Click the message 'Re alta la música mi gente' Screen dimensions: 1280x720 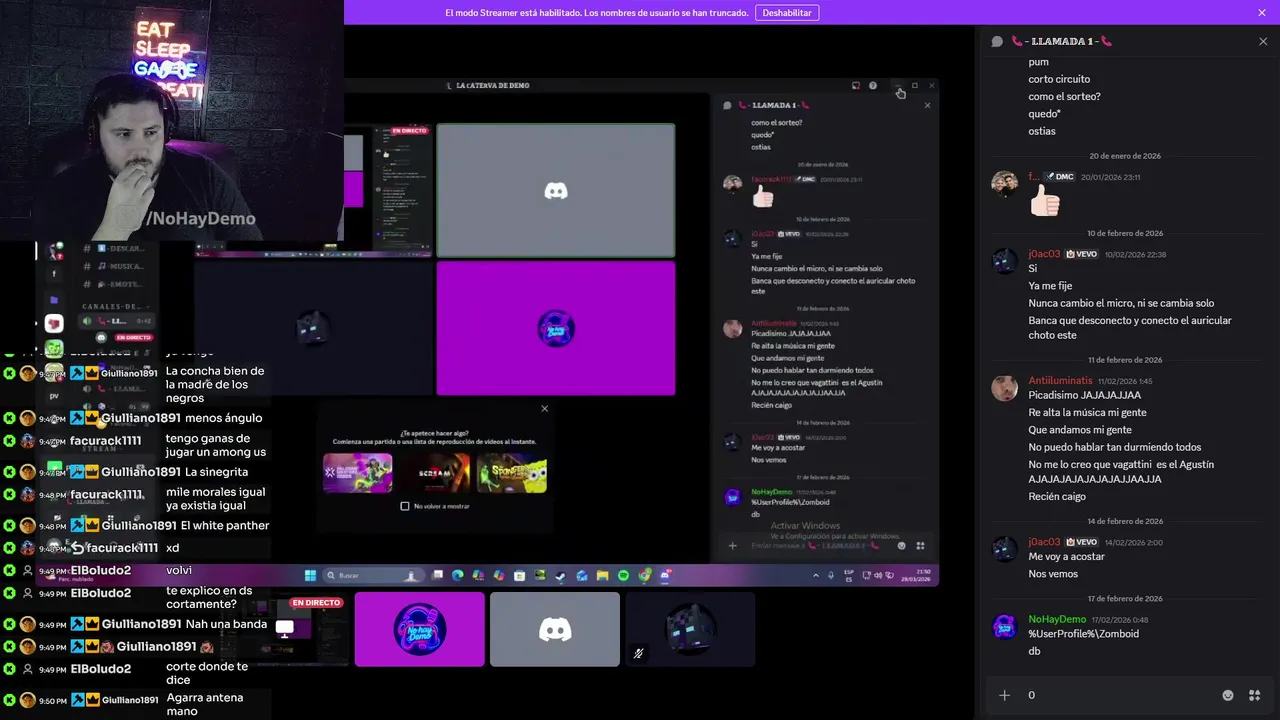coord(1087,413)
